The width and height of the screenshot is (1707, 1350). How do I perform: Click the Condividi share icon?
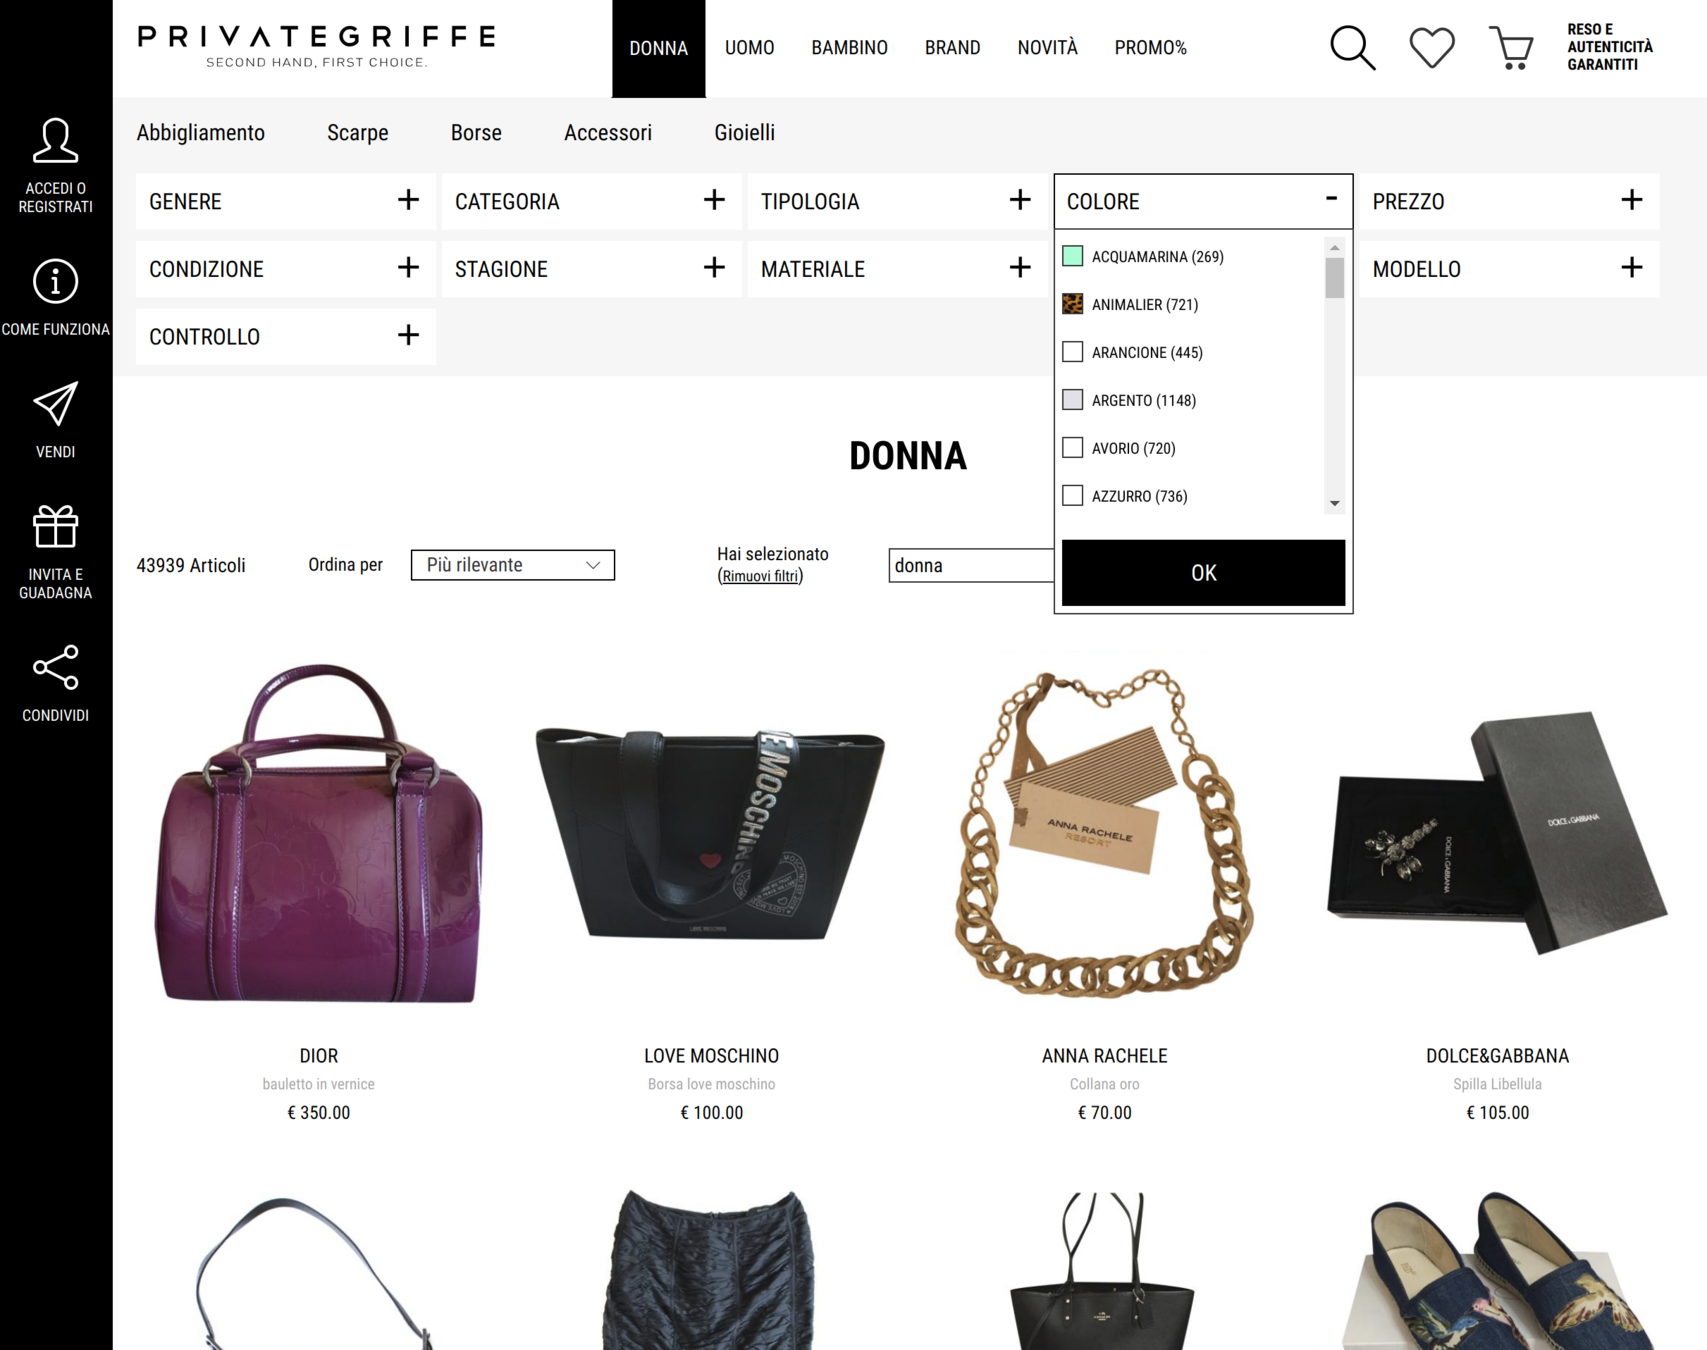(x=56, y=667)
